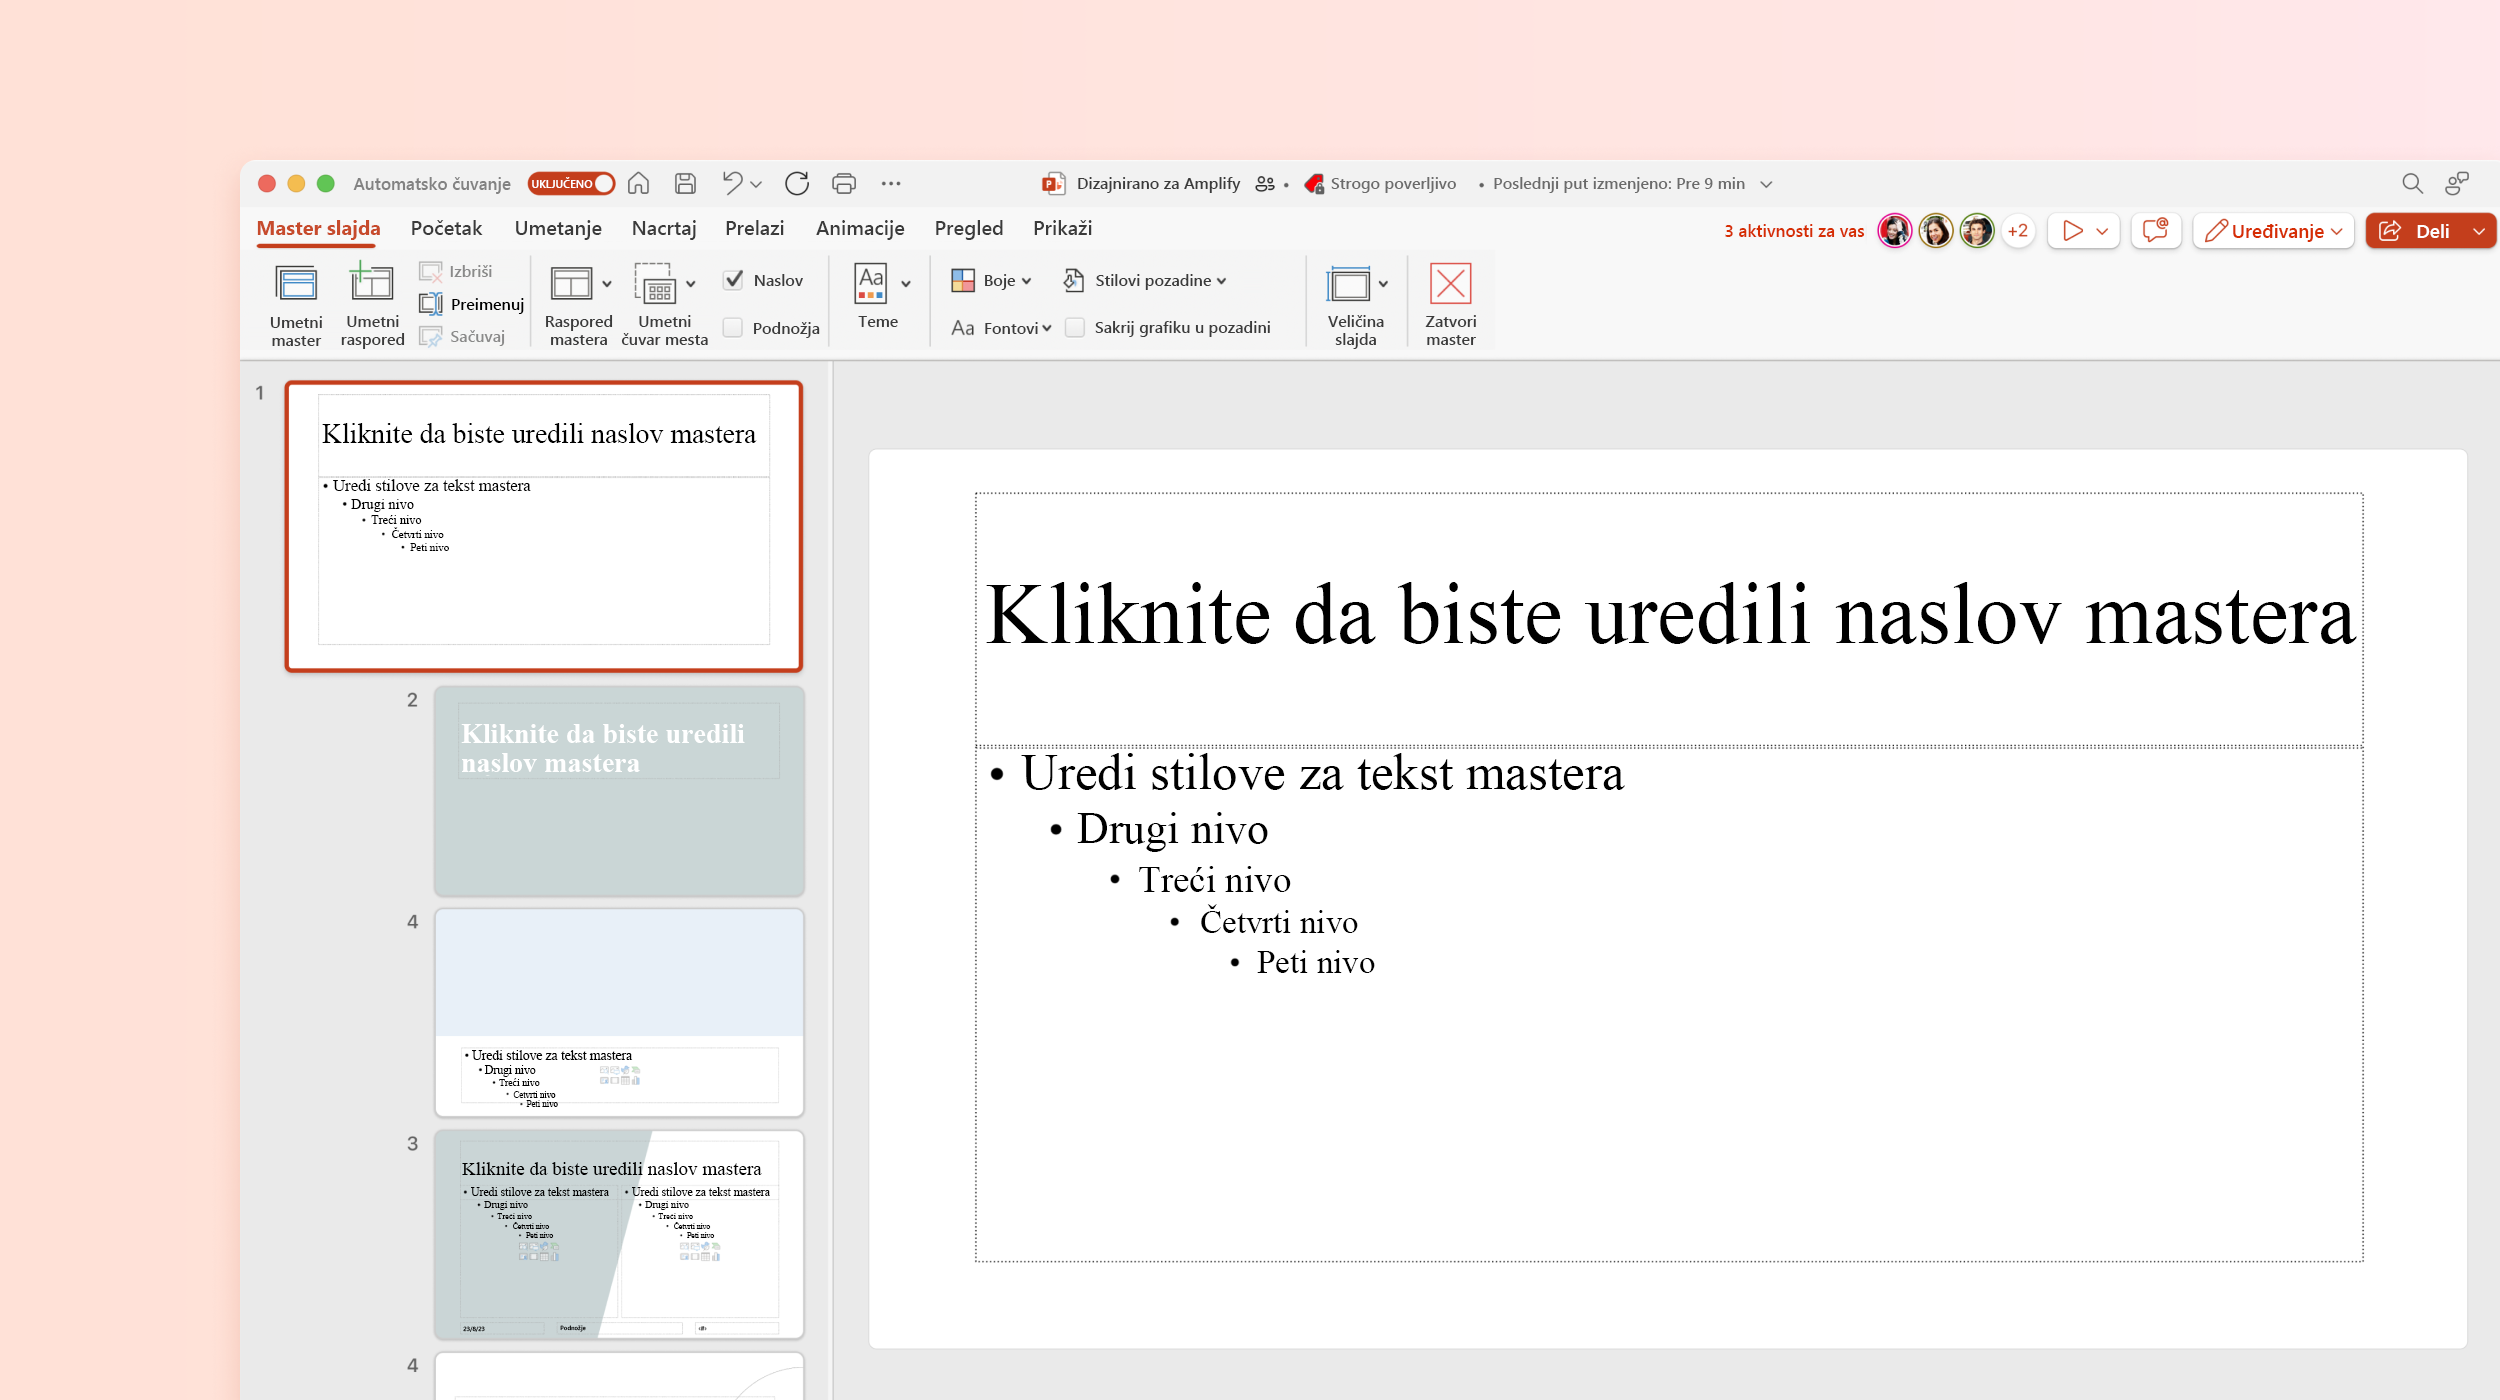
Task: Click the Boje color icon
Action: tap(963, 280)
